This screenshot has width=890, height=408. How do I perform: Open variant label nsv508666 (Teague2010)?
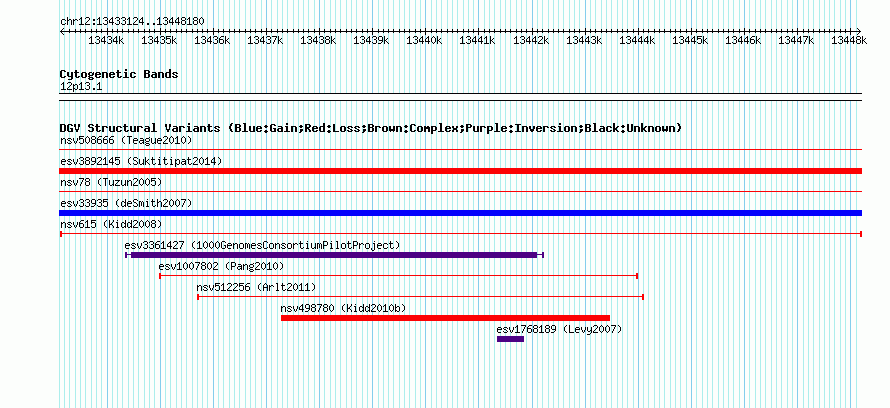(126, 140)
